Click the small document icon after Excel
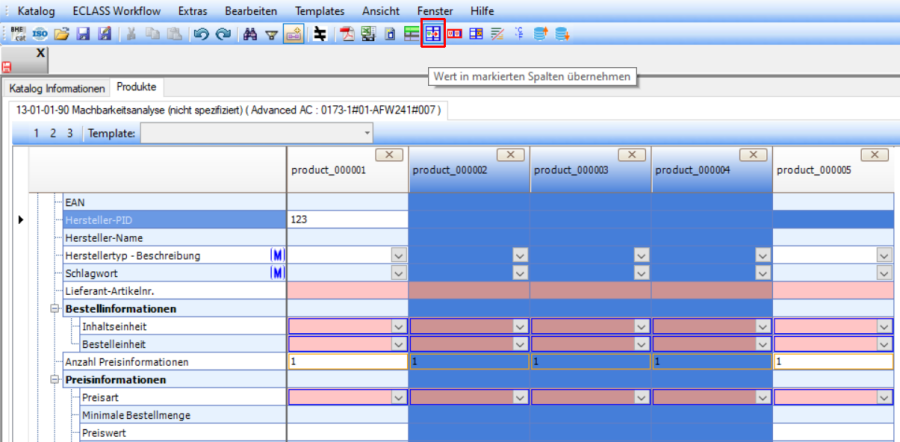Viewport: 900px width, 442px height. (390, 34)
